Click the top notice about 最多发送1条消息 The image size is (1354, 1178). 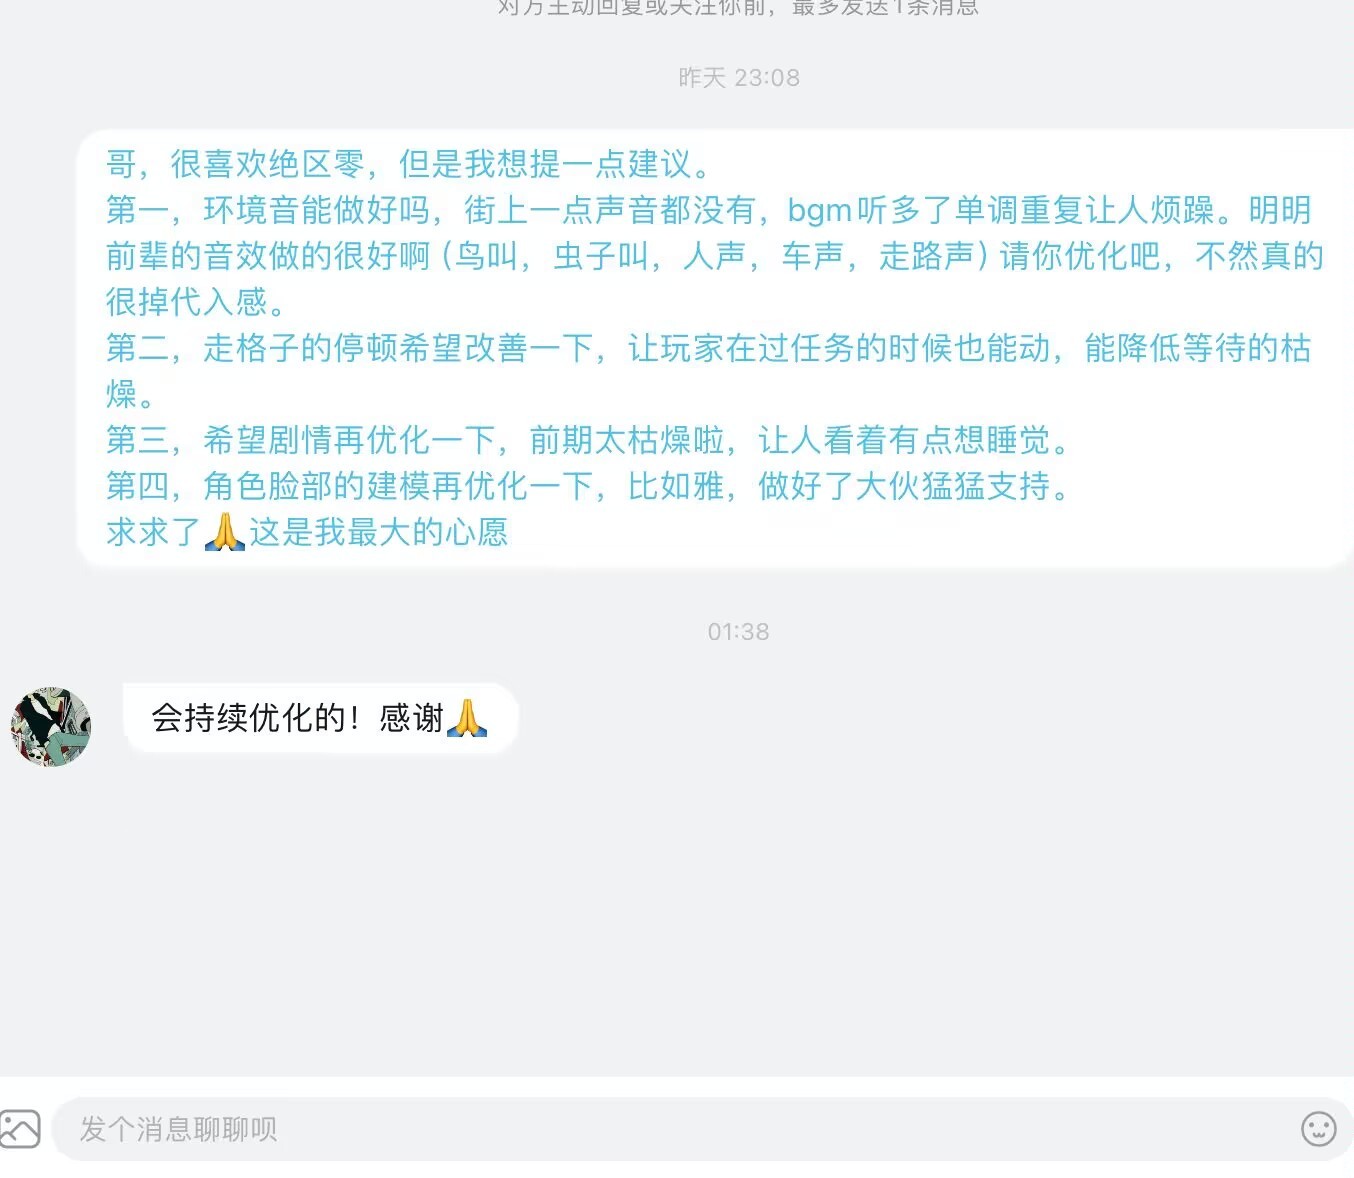tap(738, 8)
